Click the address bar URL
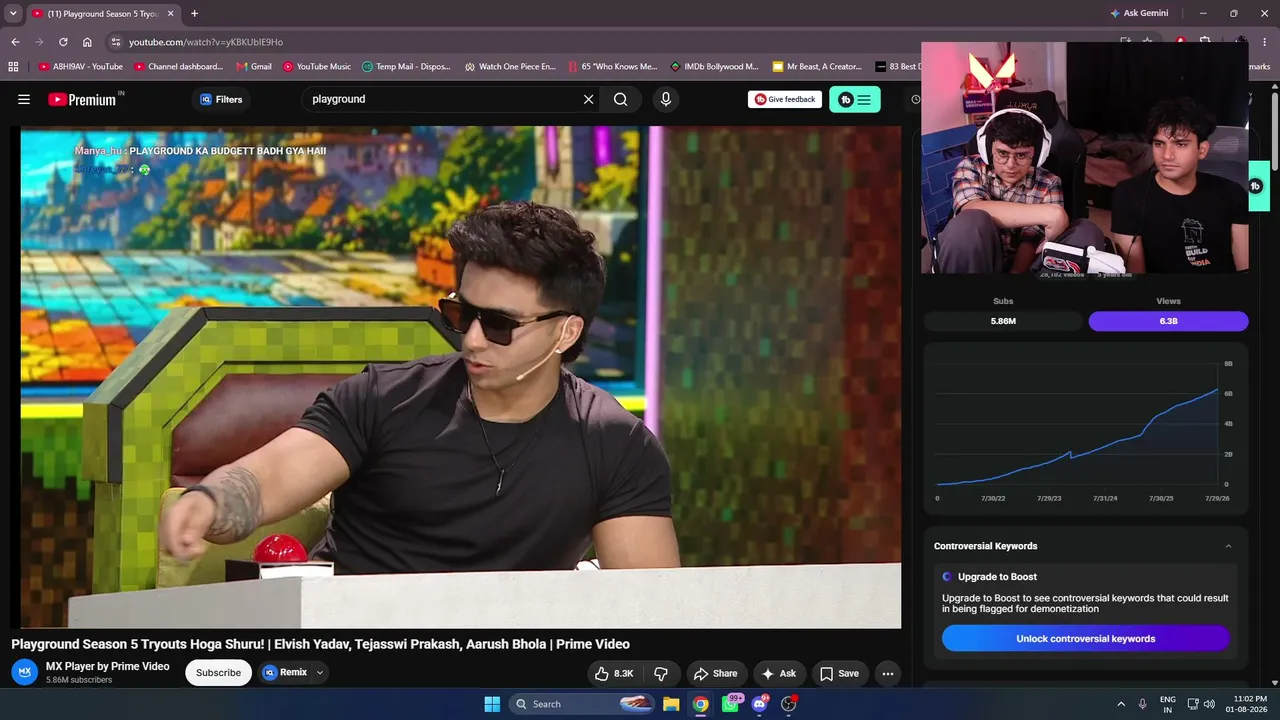 point(206,42)
